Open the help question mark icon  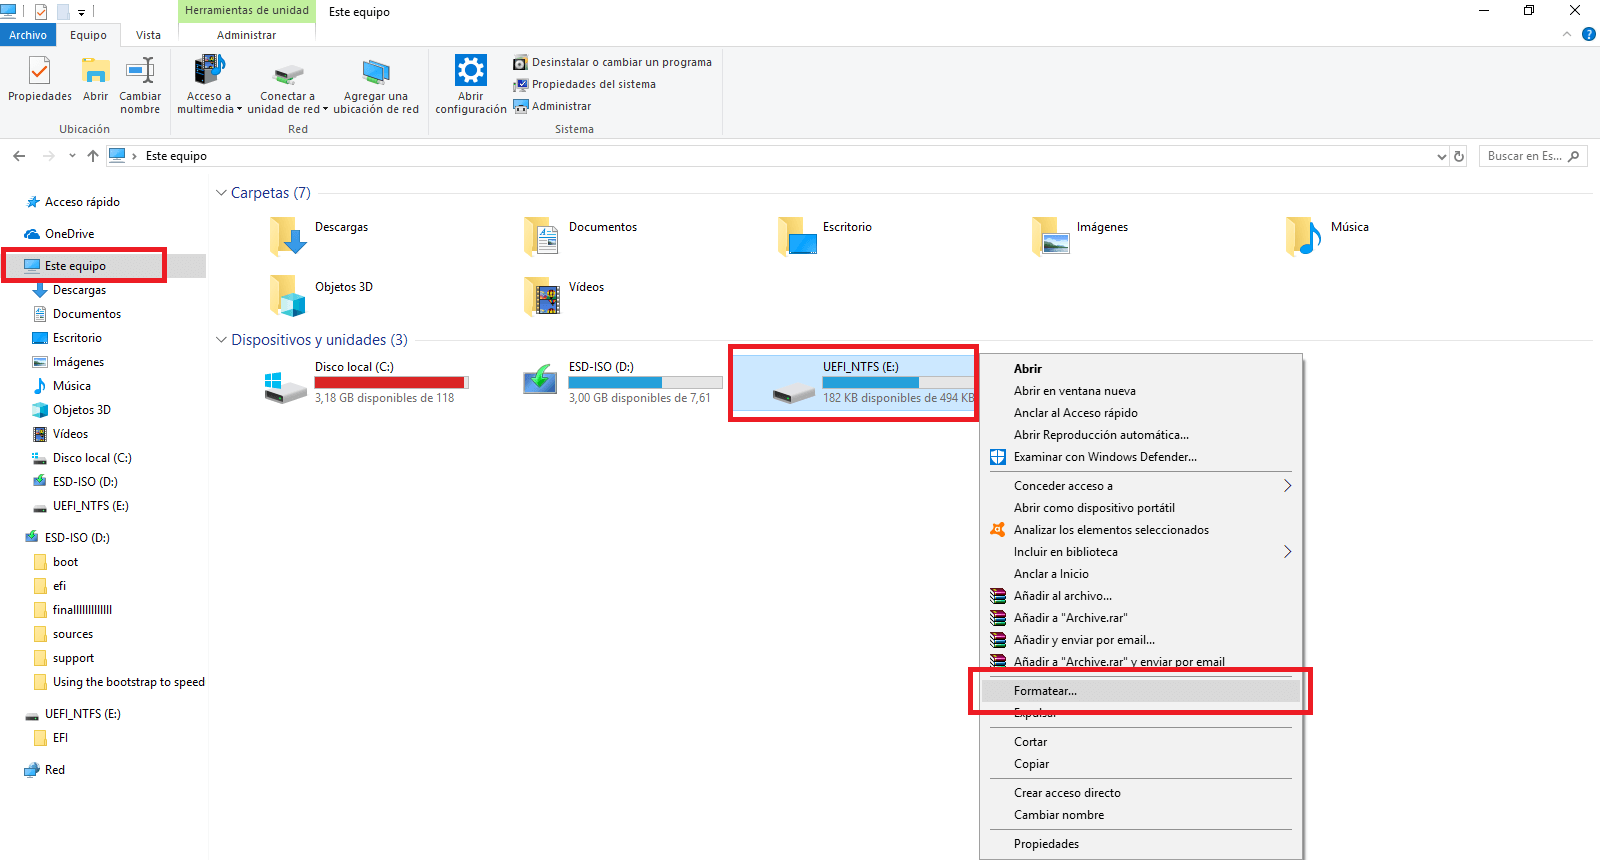click(1589, 34)
